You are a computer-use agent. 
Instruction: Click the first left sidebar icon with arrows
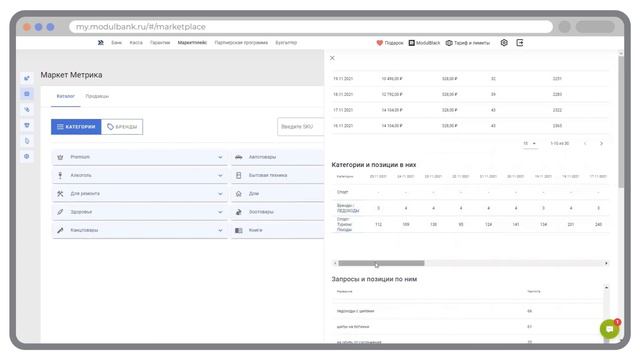point(27,78)
